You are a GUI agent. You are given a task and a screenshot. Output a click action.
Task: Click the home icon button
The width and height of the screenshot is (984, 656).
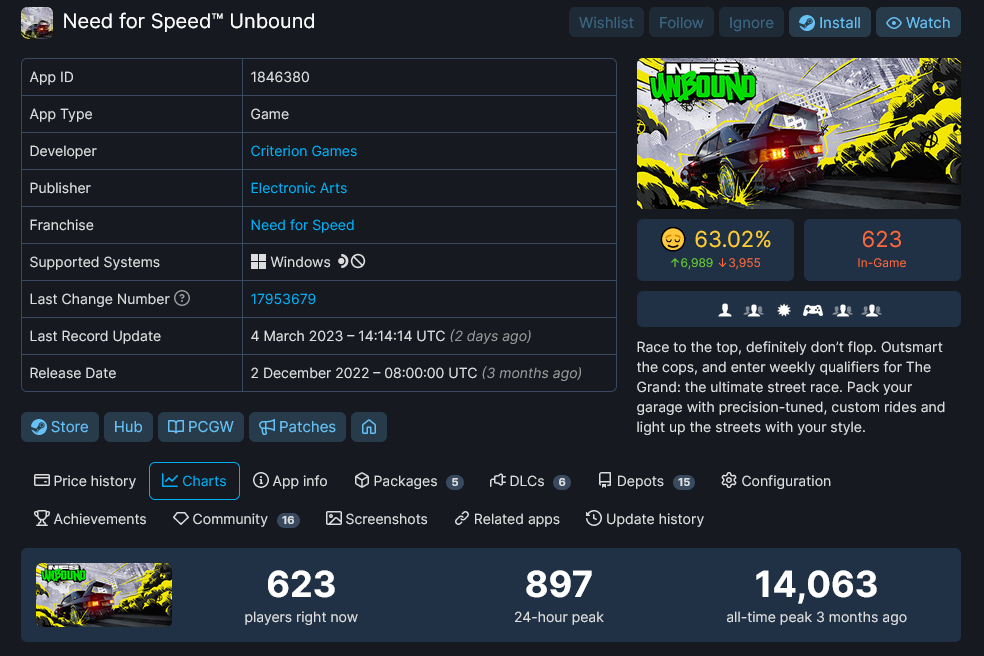(369, 427)
